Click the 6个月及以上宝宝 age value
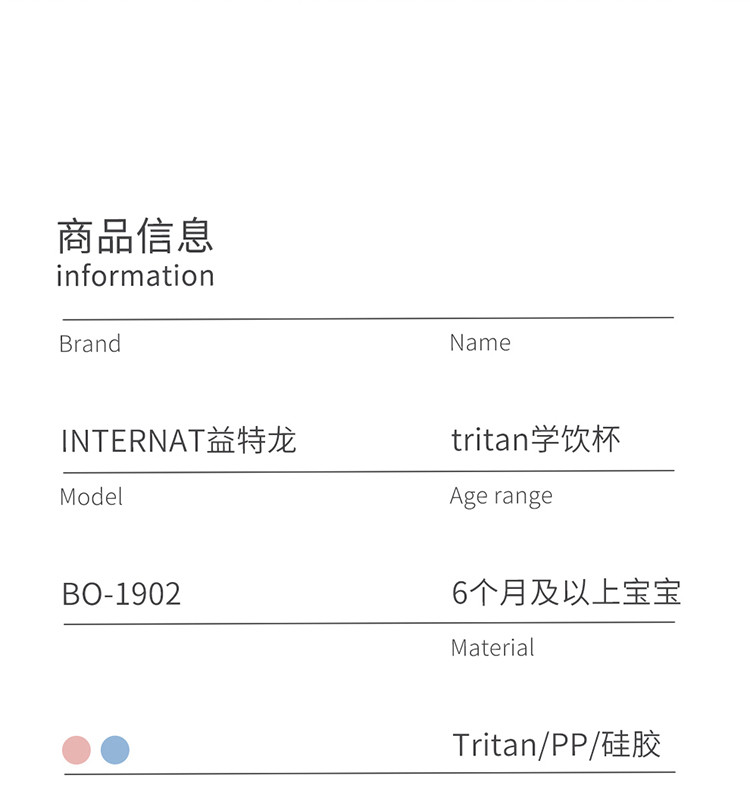This screenshot has width=750, height=803. tap(566, 593)
